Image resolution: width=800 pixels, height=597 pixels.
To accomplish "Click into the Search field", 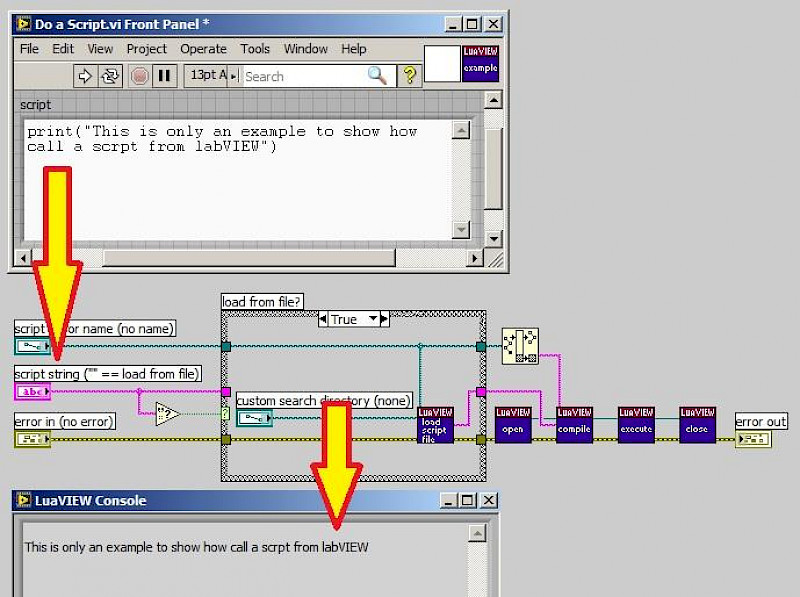I will tap(303, 76).
